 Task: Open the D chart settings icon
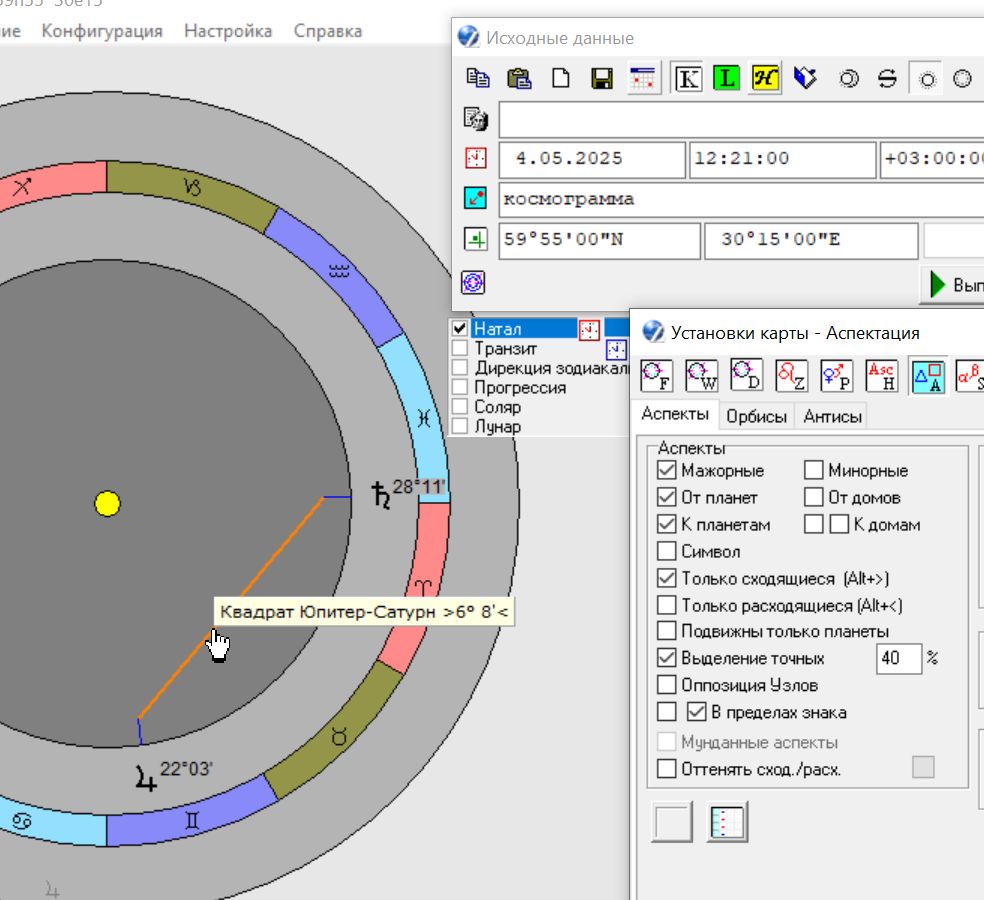(747, 375)
